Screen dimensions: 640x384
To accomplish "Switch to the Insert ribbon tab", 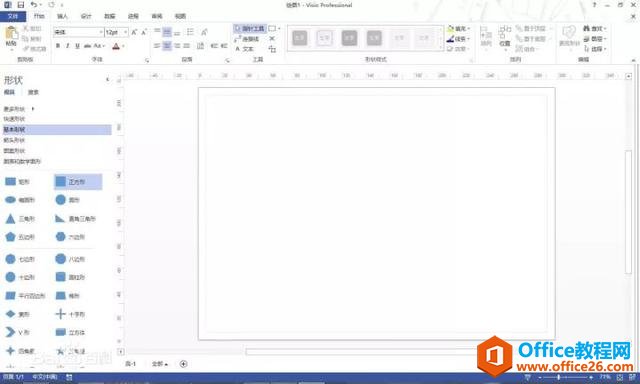I will click(62, 16).
